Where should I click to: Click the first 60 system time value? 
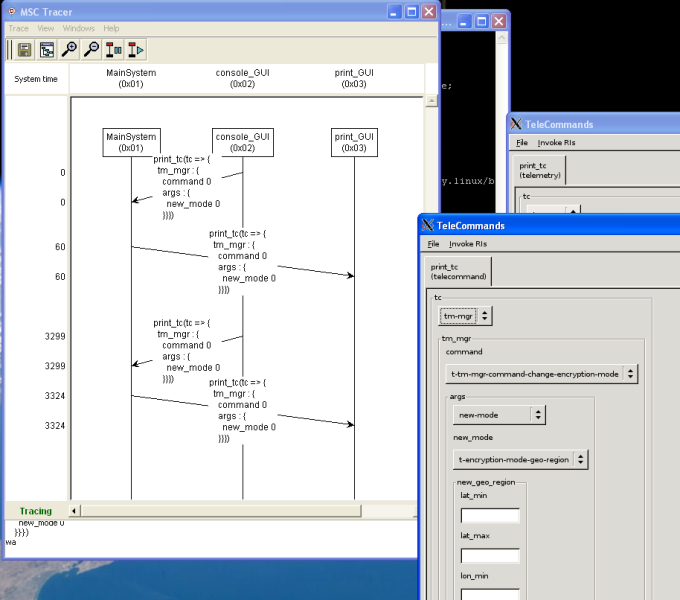click(60, 247)
